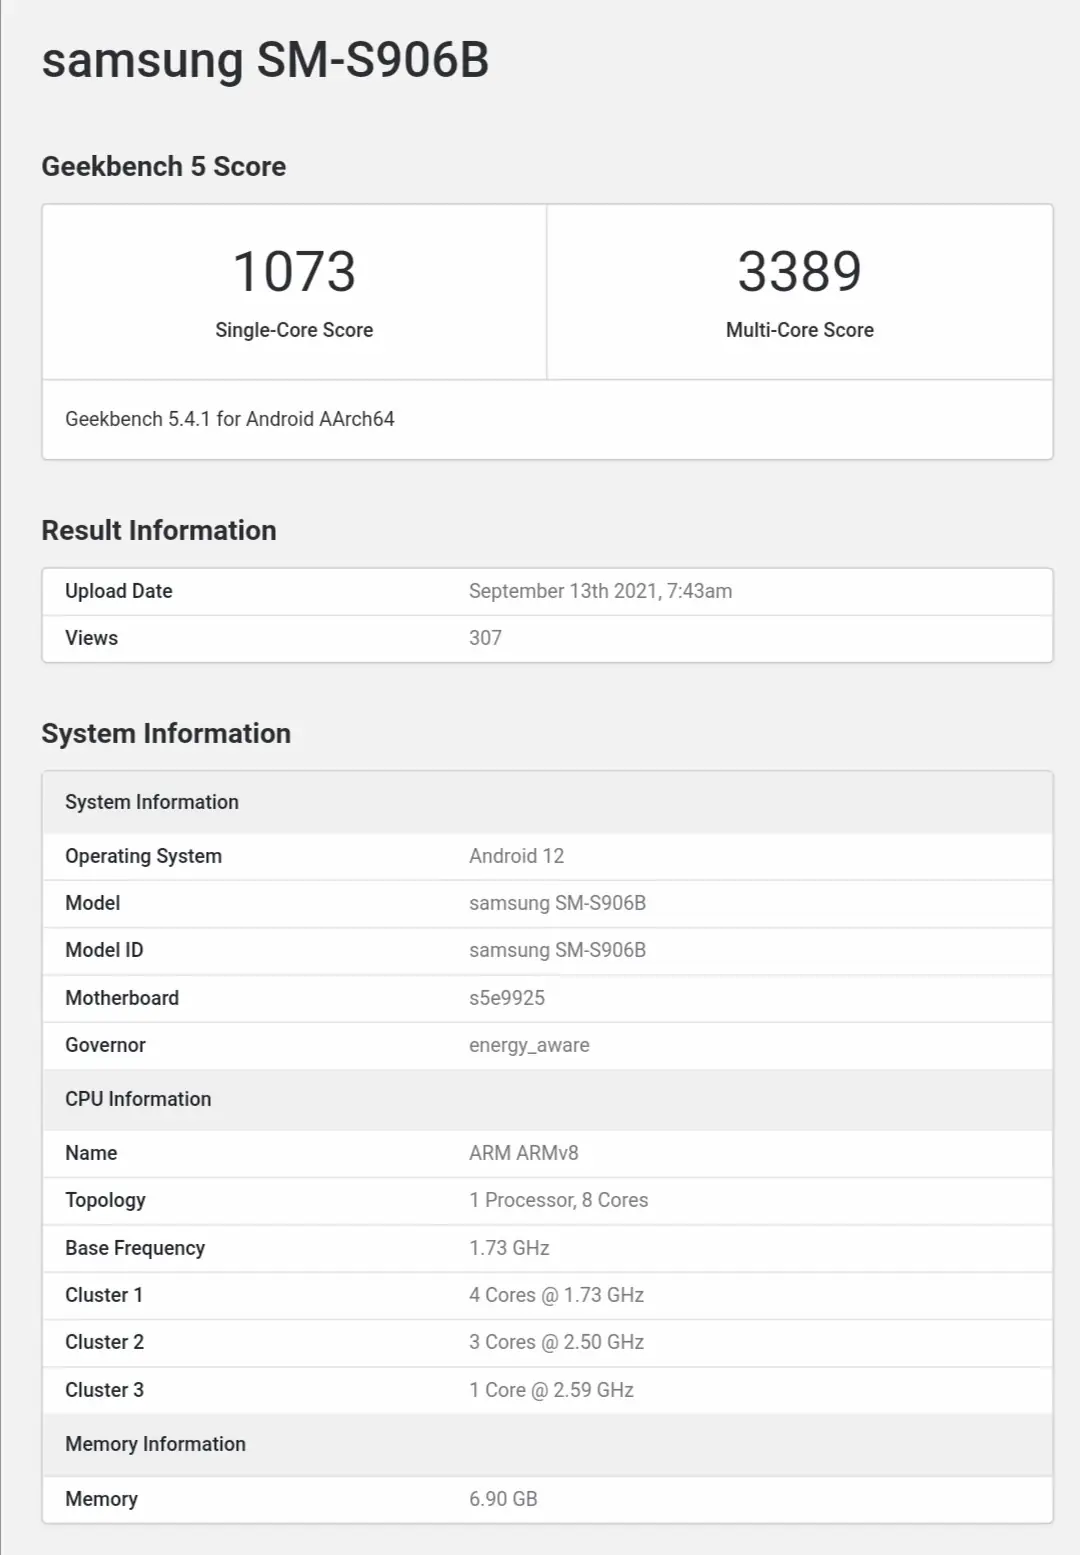Select the 1 Processor, 8 Cores value
This screenshot has width=1080, height=1555.
coord(559,1200)
